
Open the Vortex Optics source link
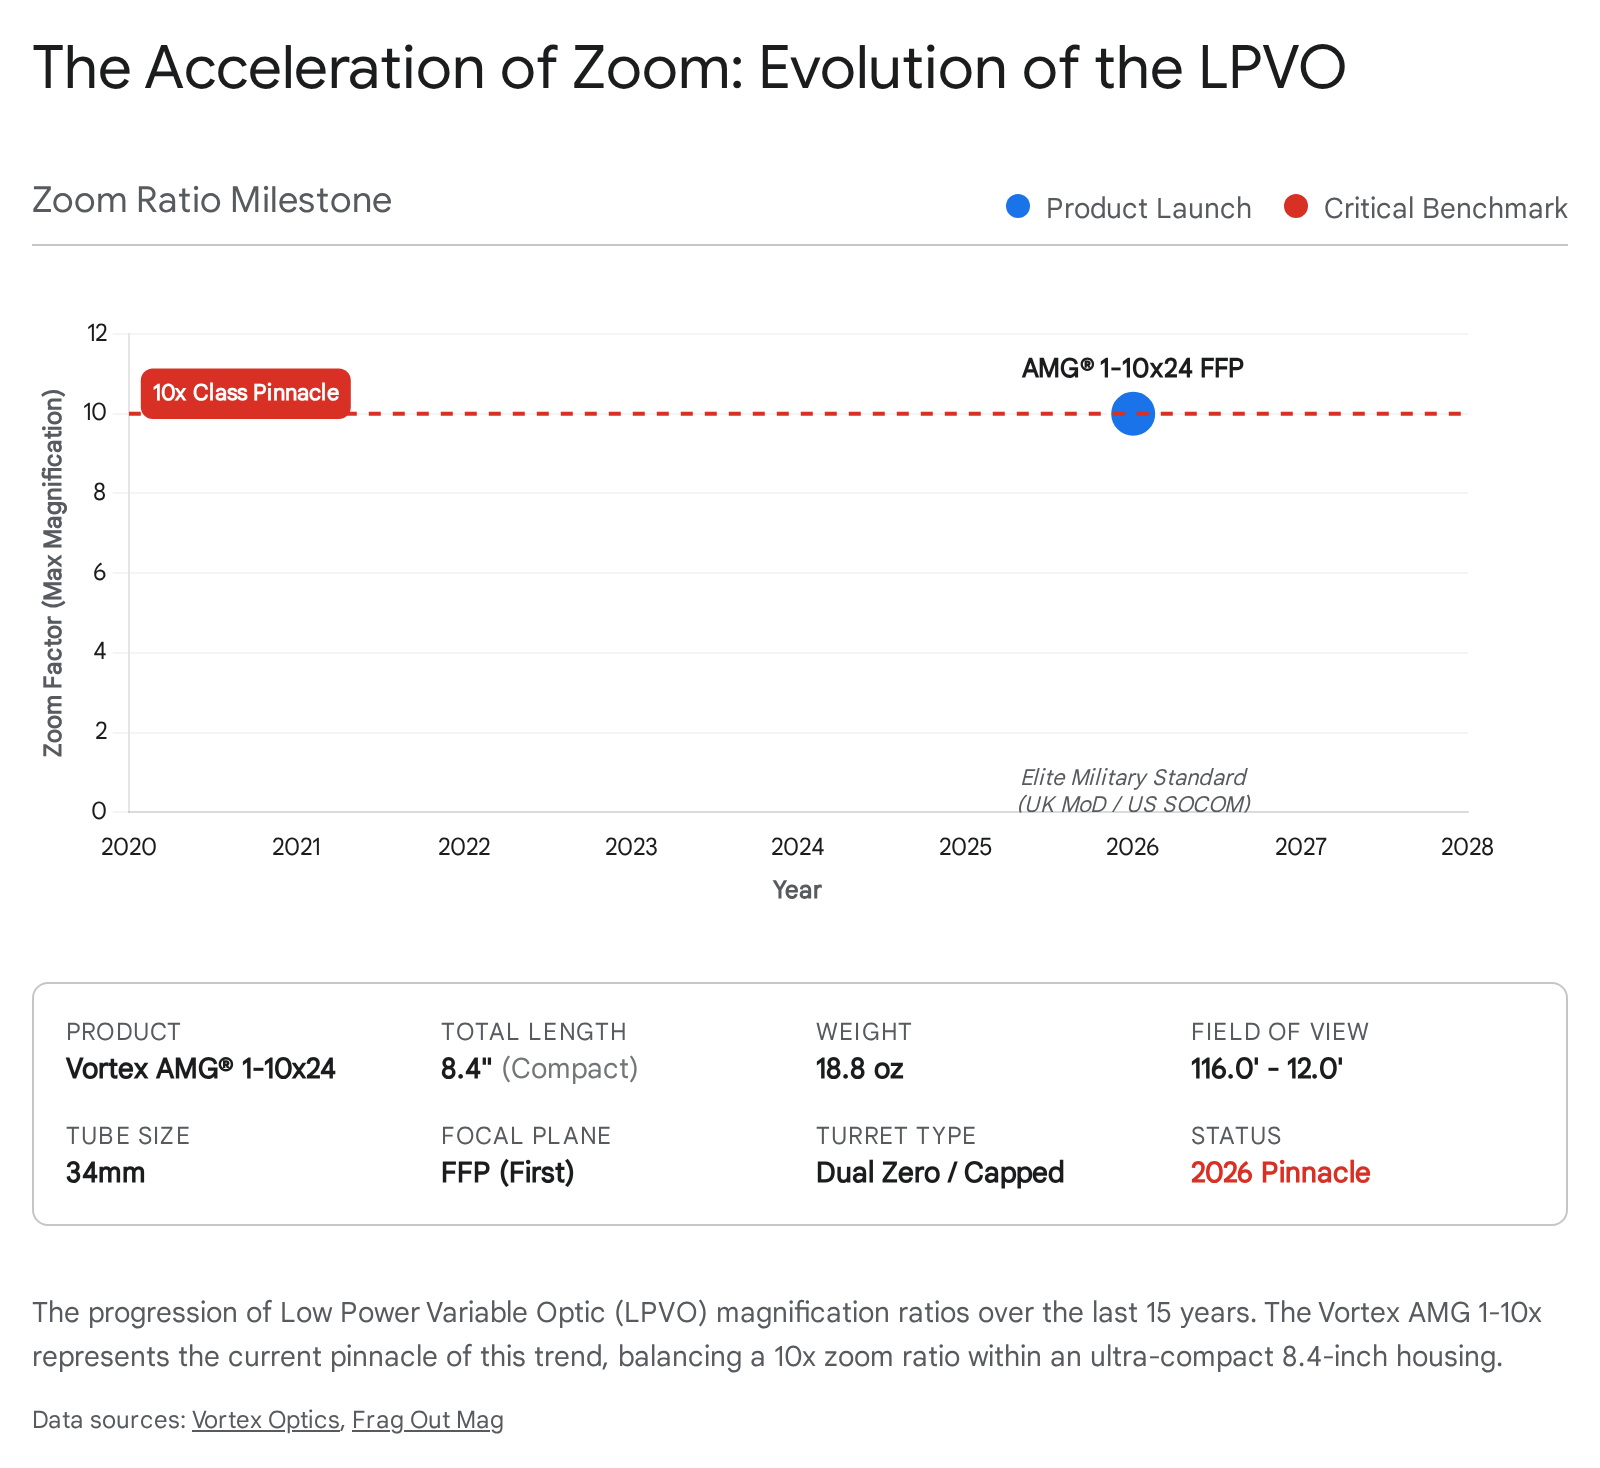[265, 1420]
